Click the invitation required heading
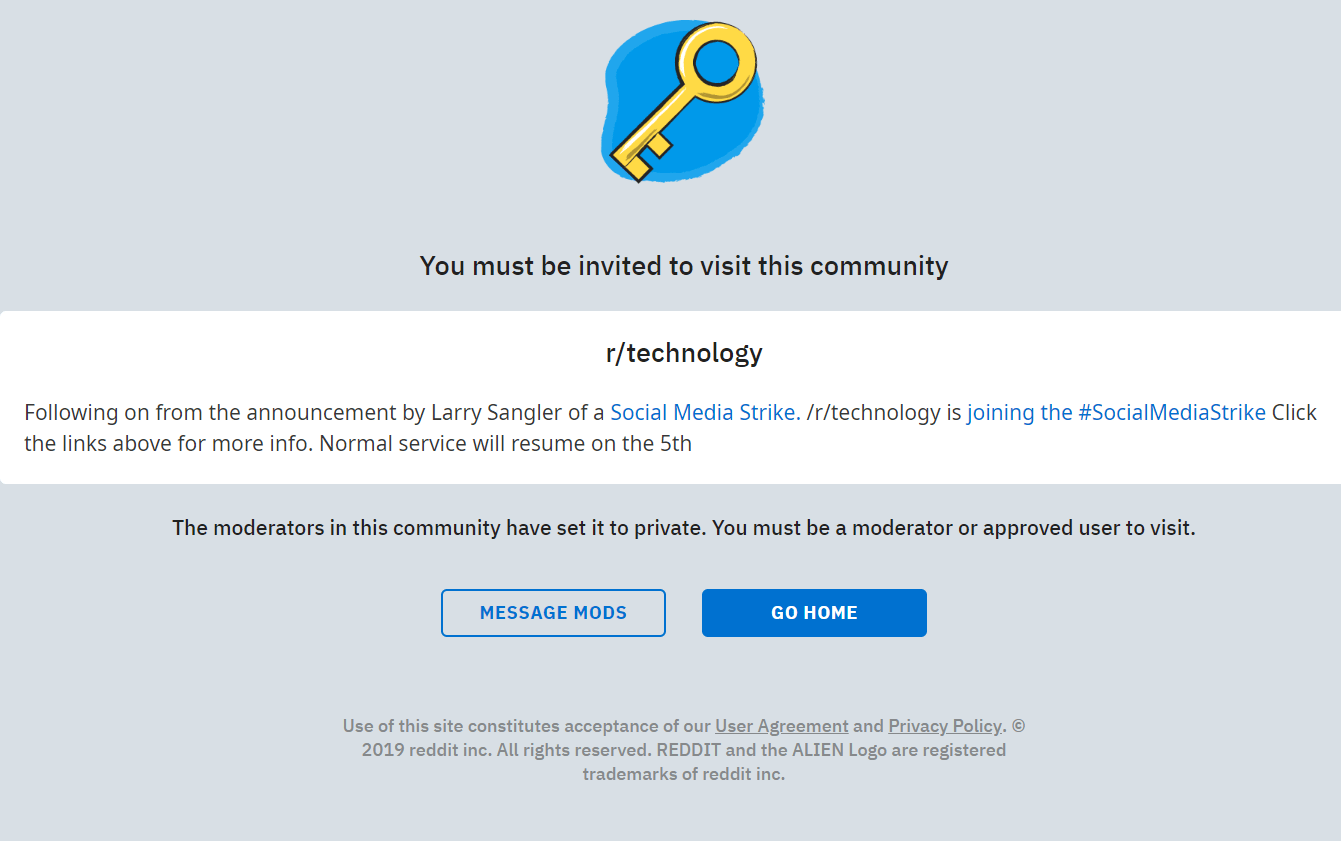Viewport: 1341px width, 841px height. pos(683,266)
